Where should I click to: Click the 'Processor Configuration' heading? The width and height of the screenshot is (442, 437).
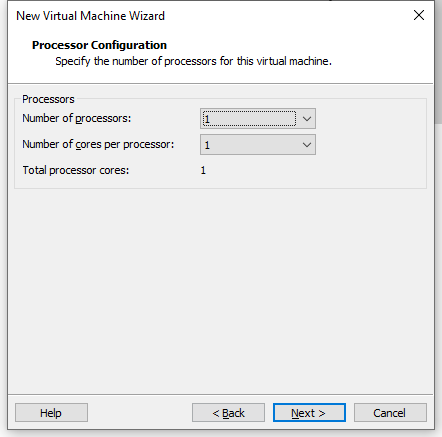tap(99, 45)
